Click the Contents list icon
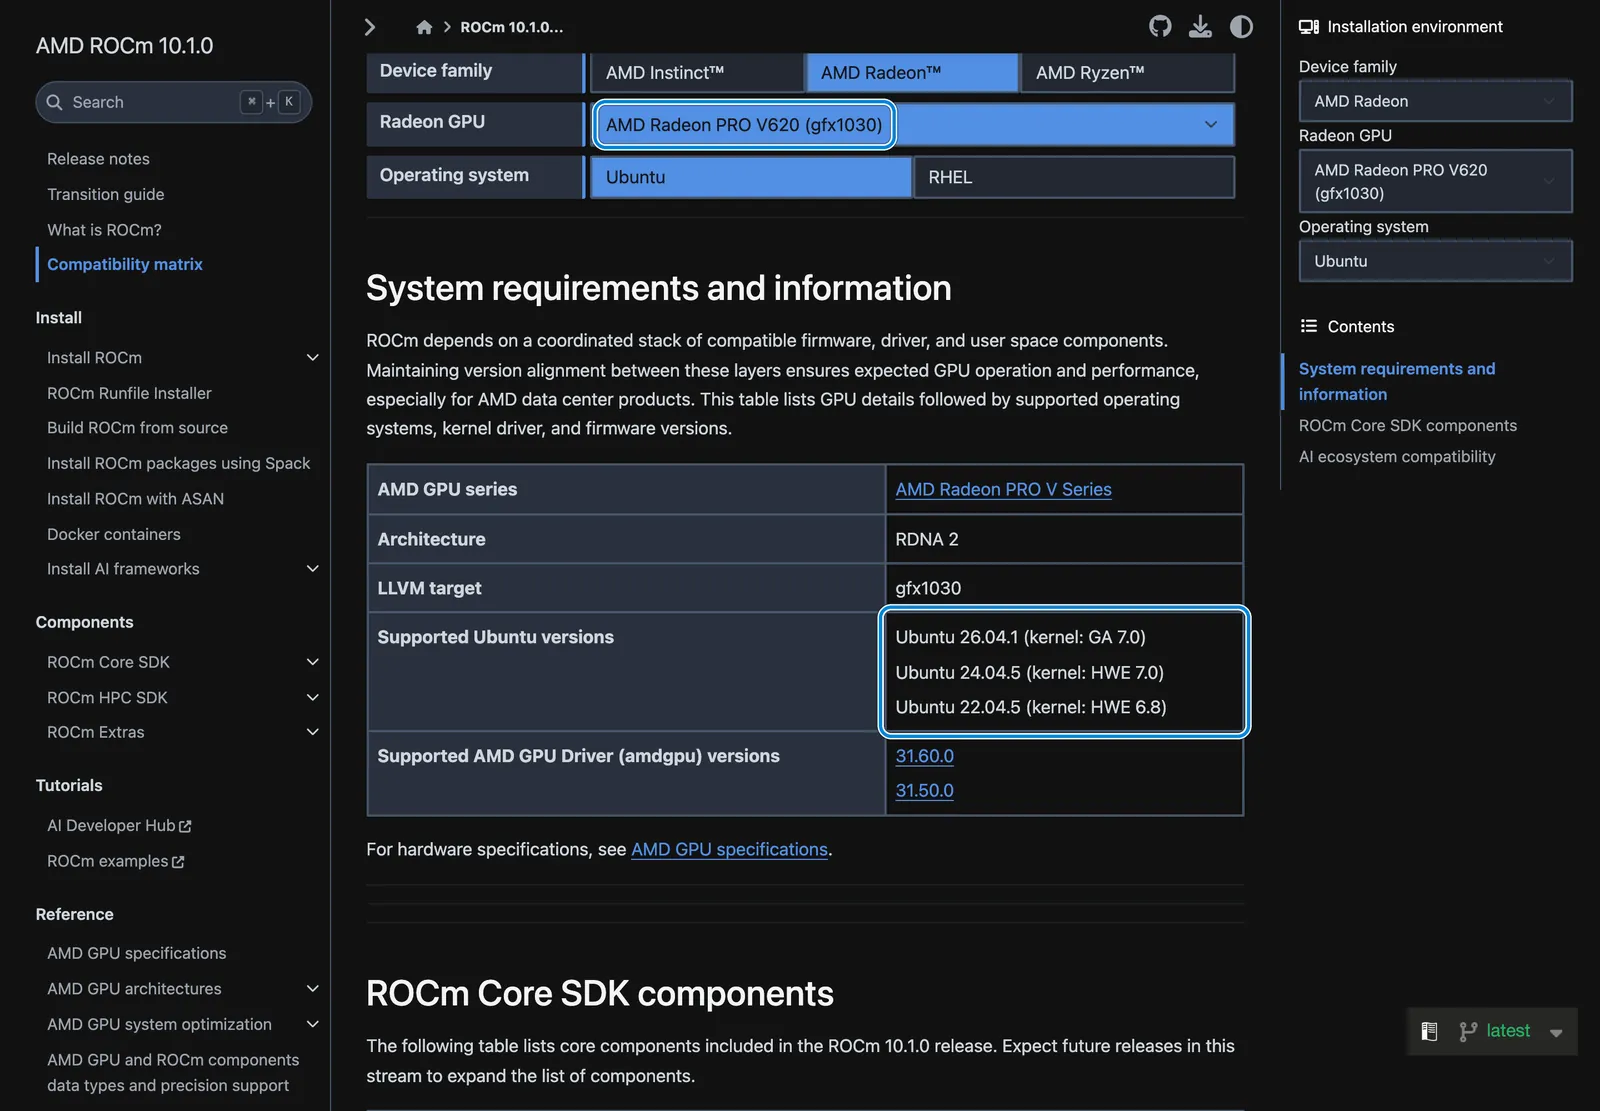Screen dimensions: 1600x1111 [x=1308, y=326]
